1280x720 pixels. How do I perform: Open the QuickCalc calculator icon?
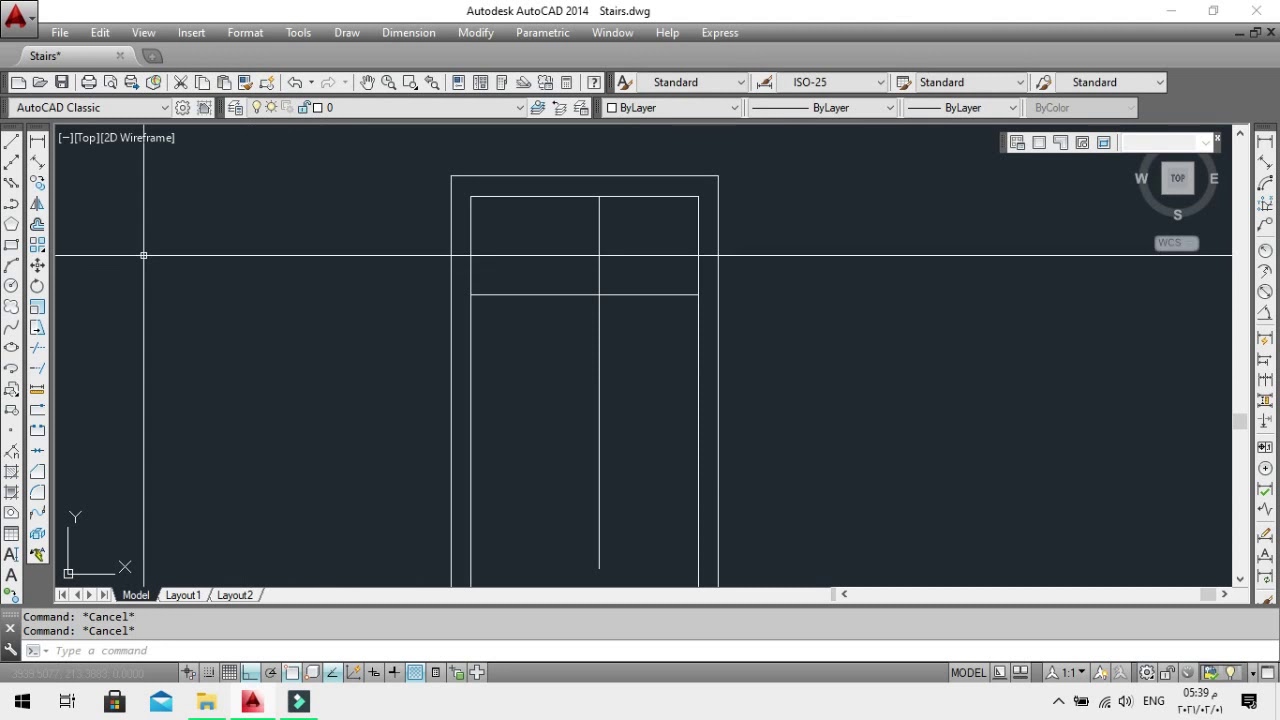567,82
